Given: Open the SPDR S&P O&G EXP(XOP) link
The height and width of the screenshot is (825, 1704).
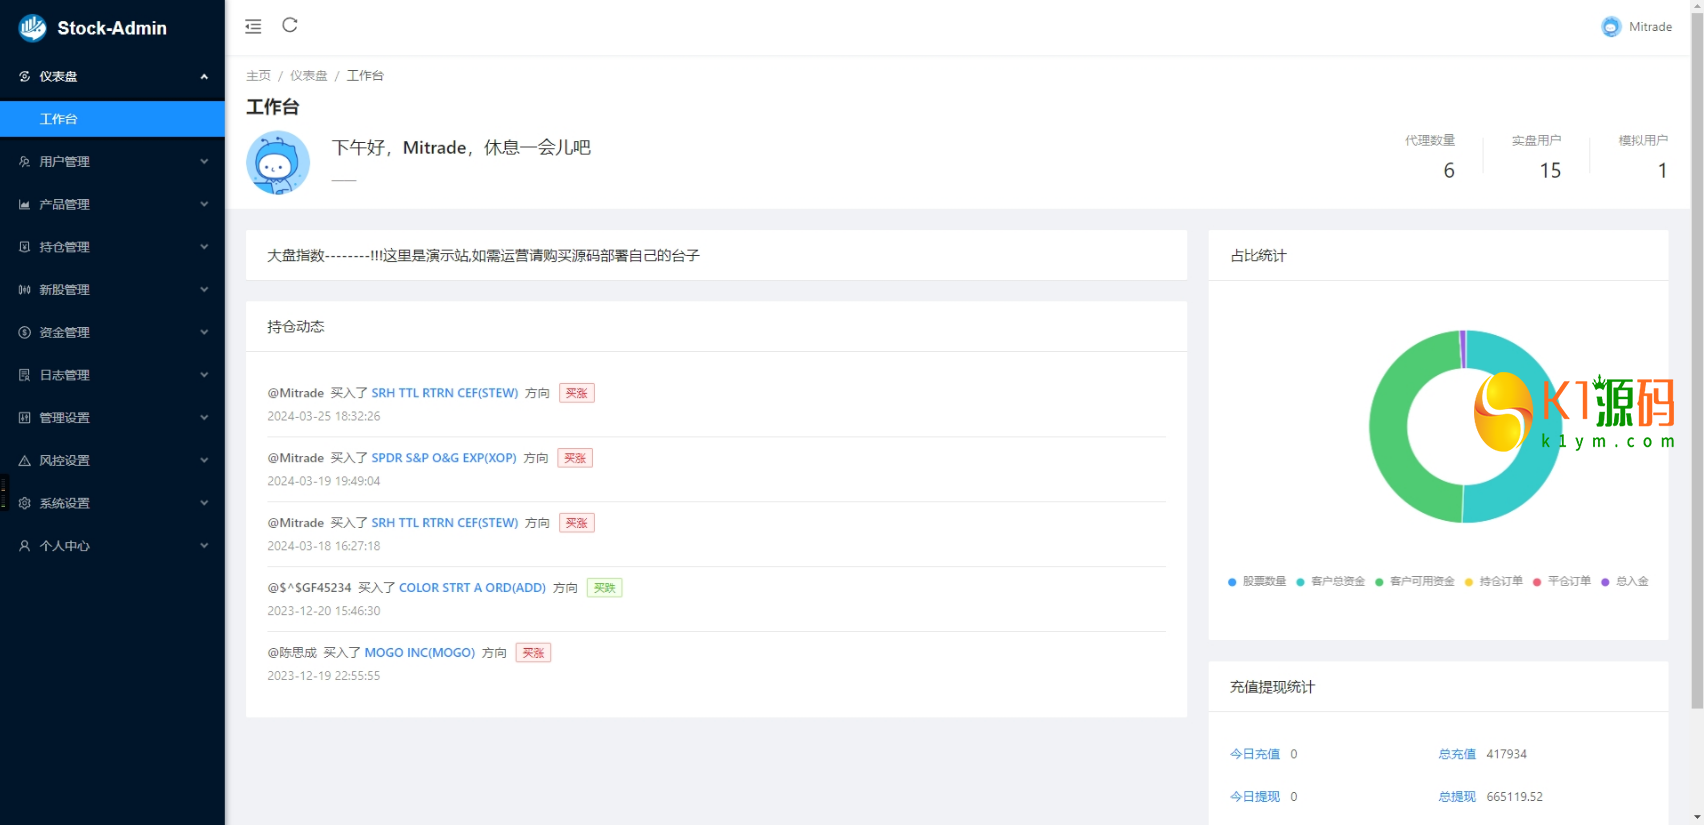Looking at the screenshot, I should tap(444, 458).
